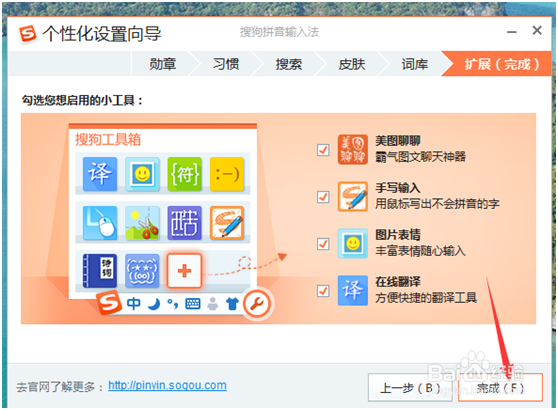Click the translate icon in Sogou toolbox
The image size is (558, 410).
(100, 174)
